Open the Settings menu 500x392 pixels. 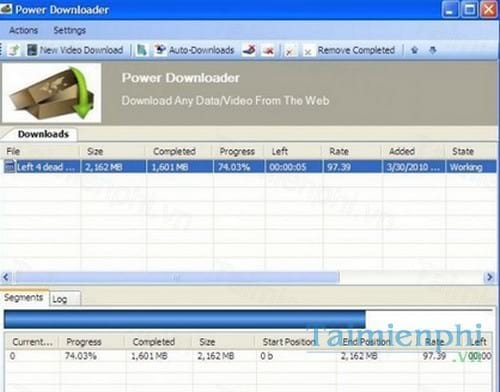click(x=70, y=30)
